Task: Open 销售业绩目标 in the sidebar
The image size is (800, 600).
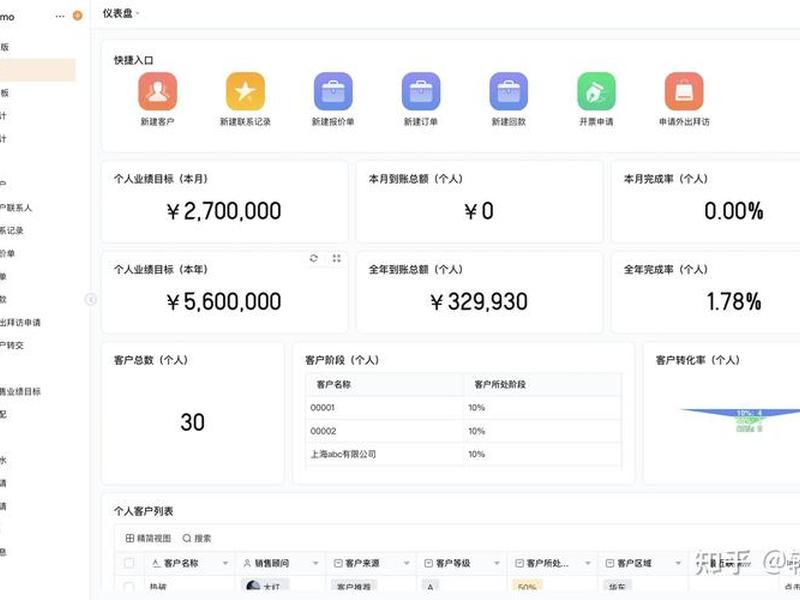Action: point(20,391)
